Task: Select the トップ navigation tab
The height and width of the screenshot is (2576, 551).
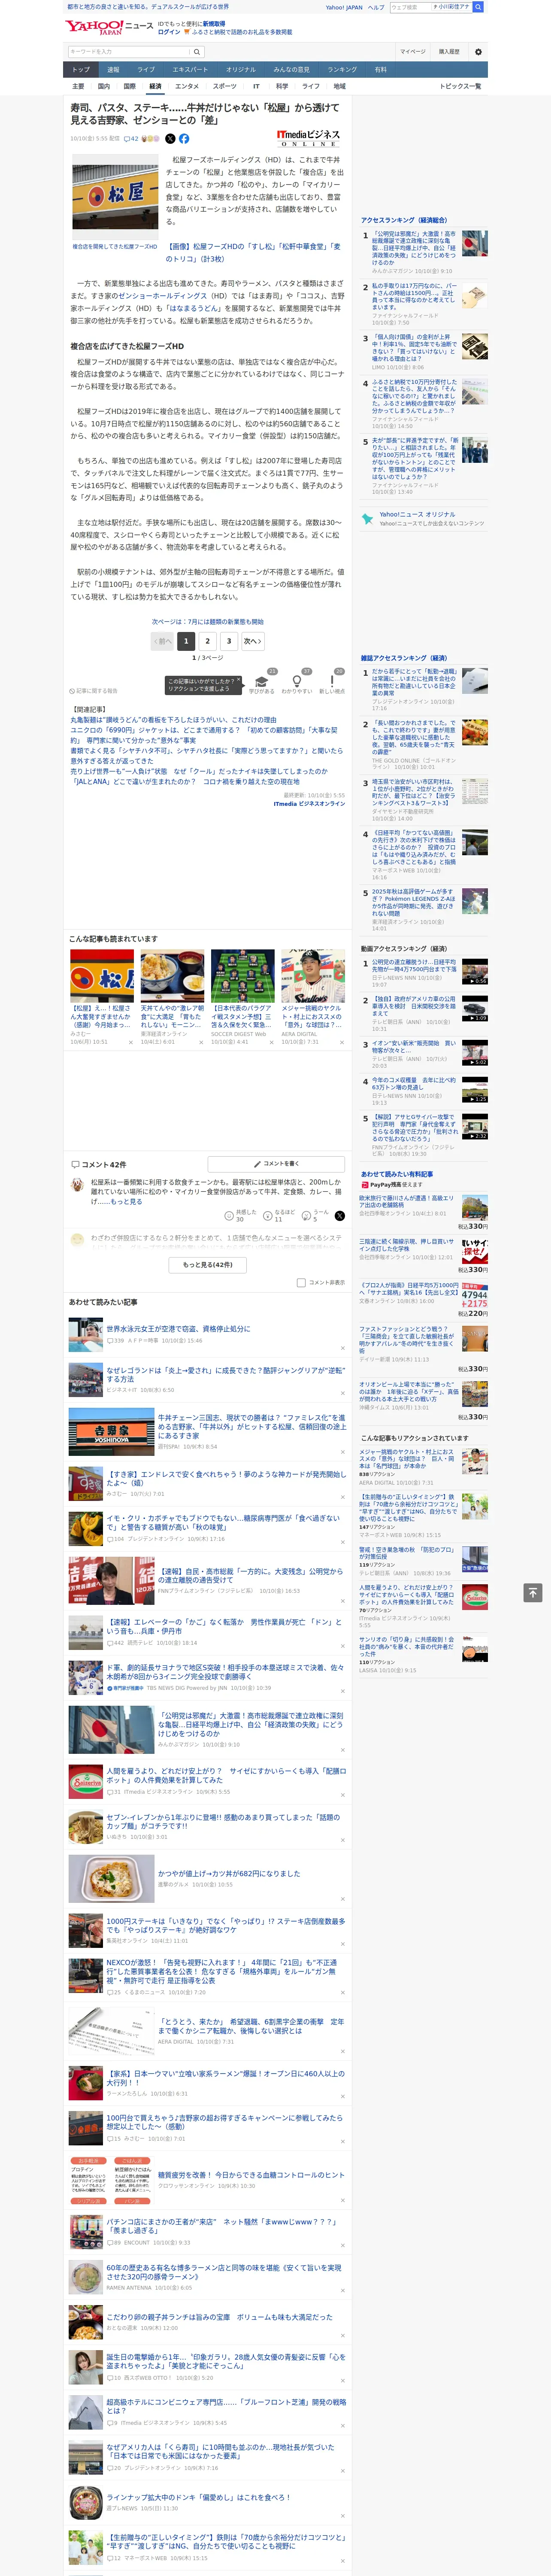Action: coord(81,70)
